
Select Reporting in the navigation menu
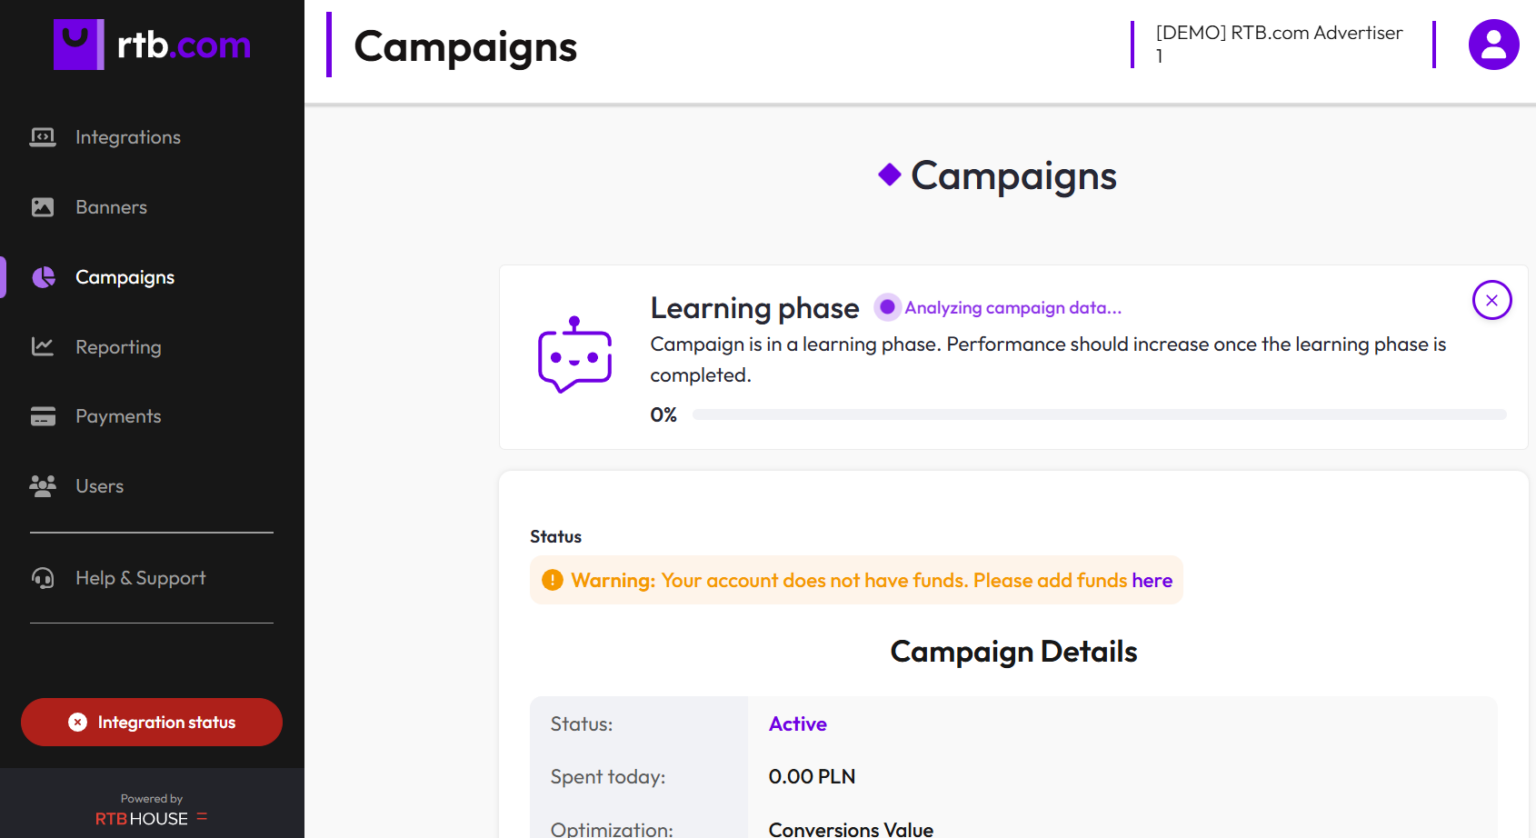(118, 347)
